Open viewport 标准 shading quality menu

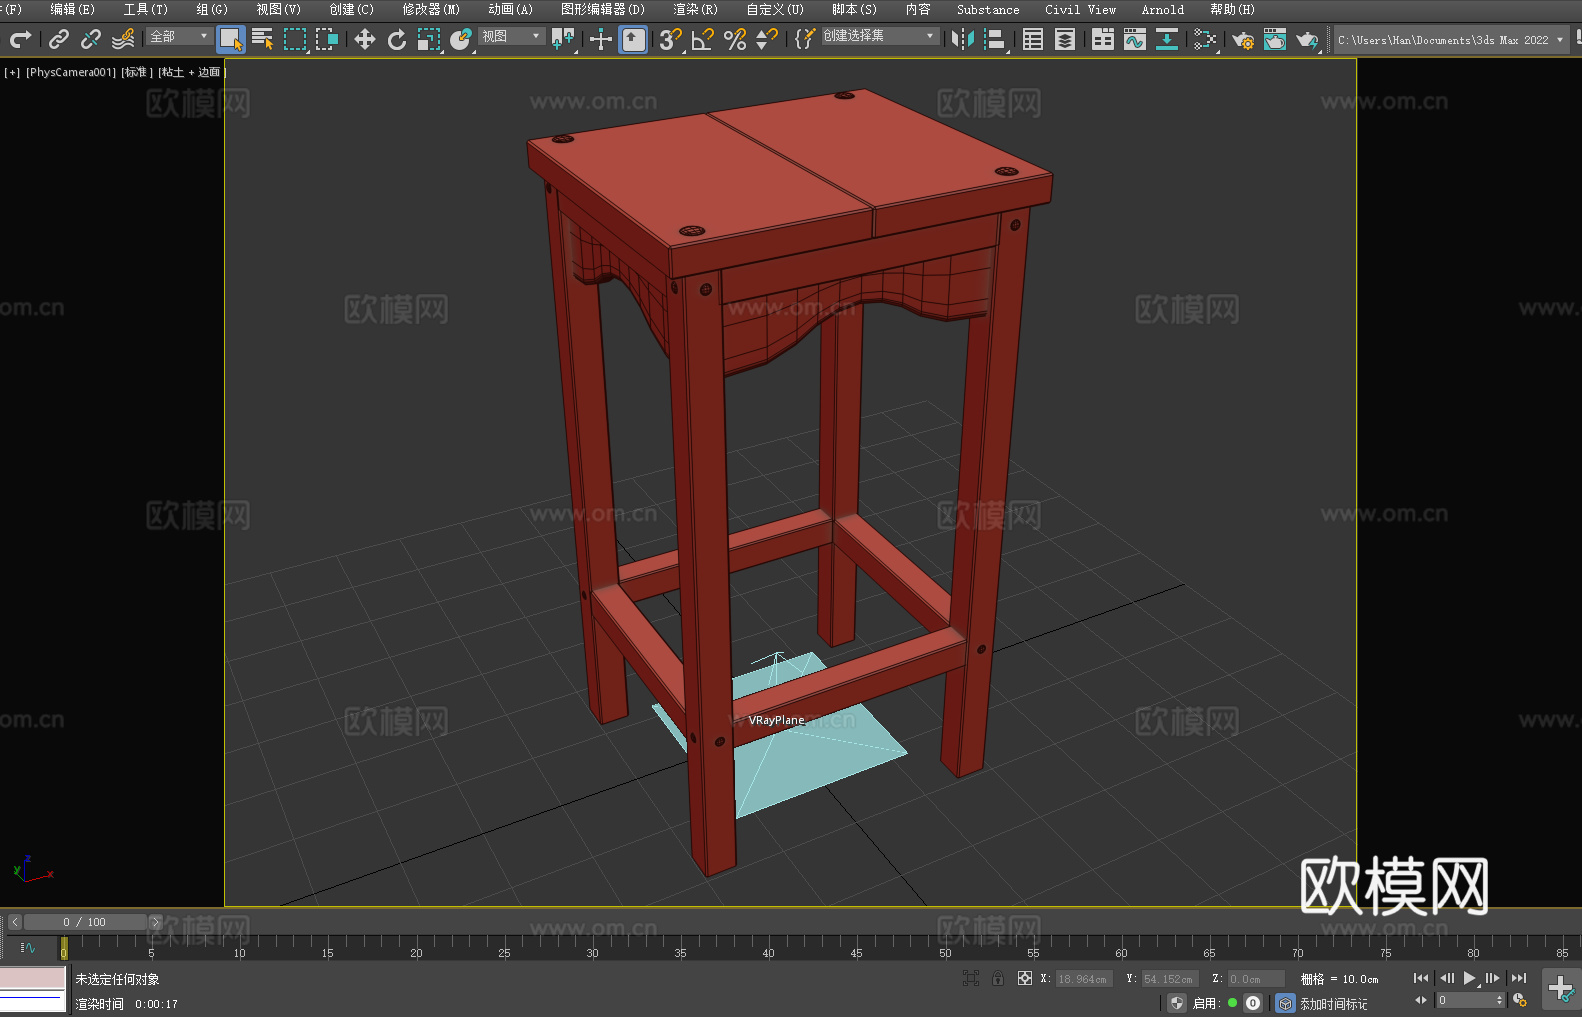[136, 72]
